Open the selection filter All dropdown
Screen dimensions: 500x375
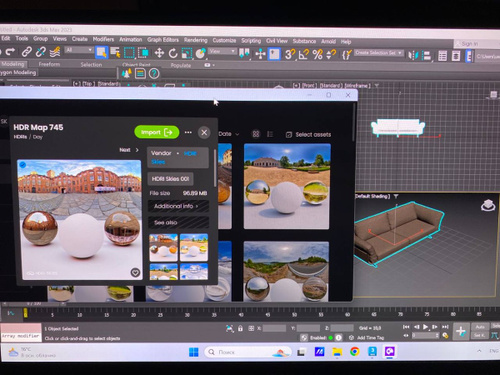(79, 50)
